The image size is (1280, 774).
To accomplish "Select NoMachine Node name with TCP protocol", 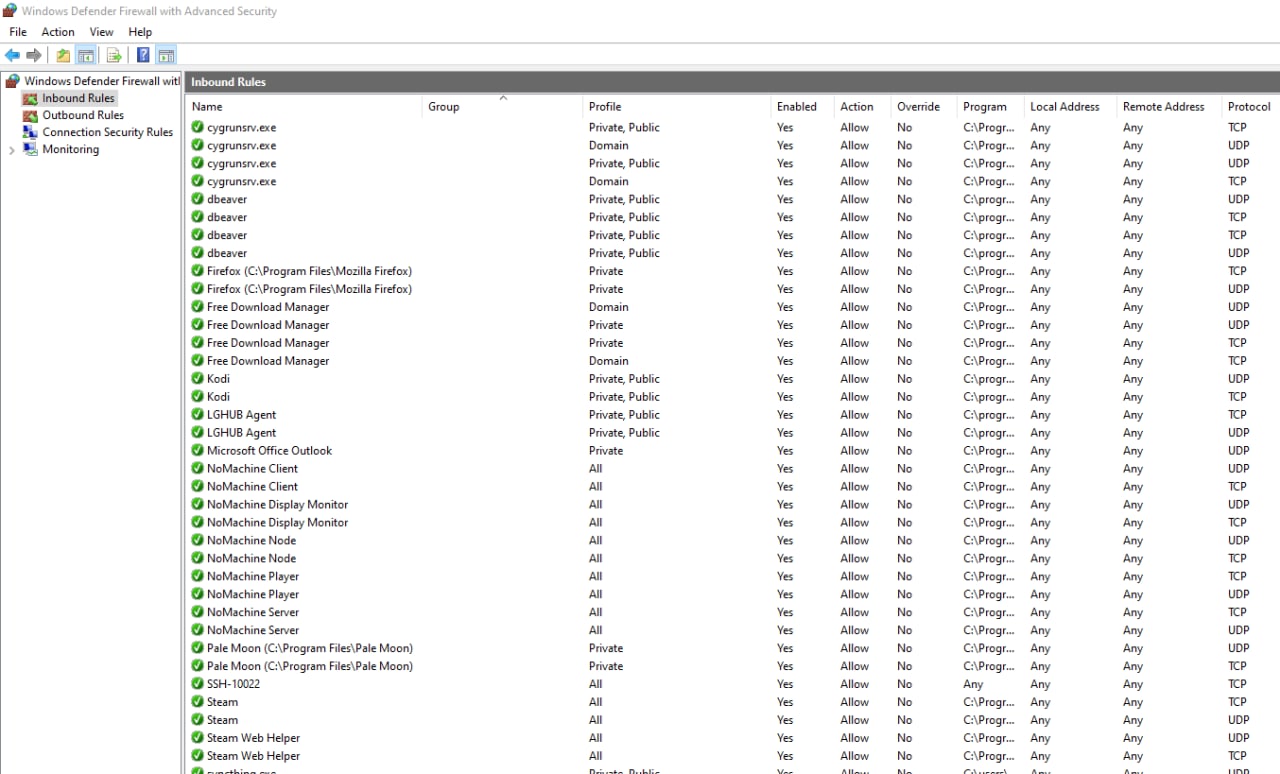I will pos(251,558).
